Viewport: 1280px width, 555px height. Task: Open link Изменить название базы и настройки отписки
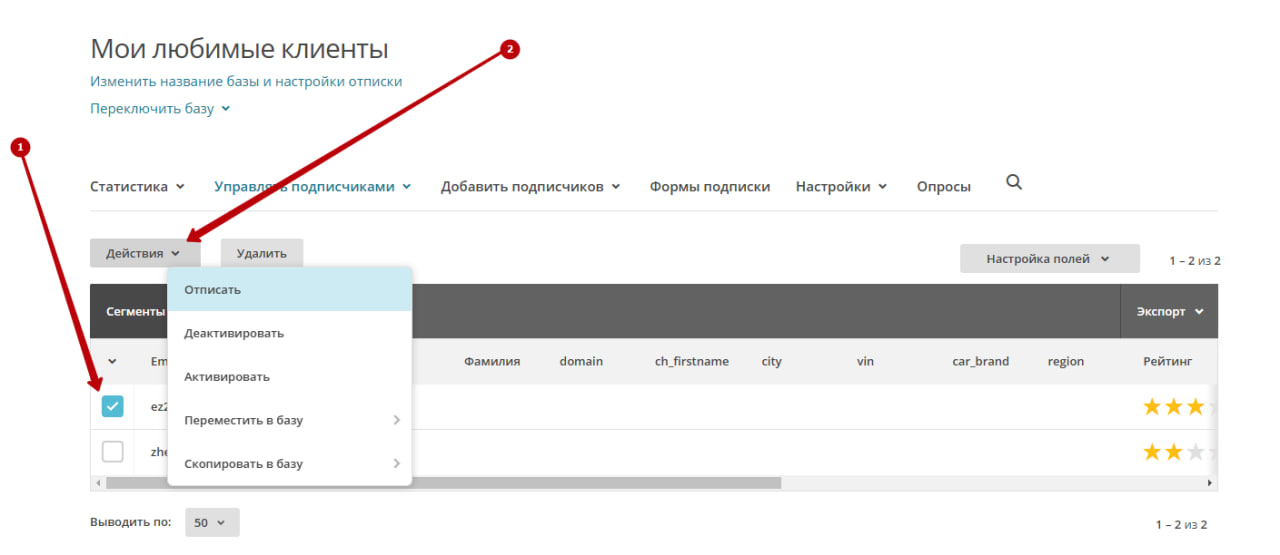(x=246, y=81)
